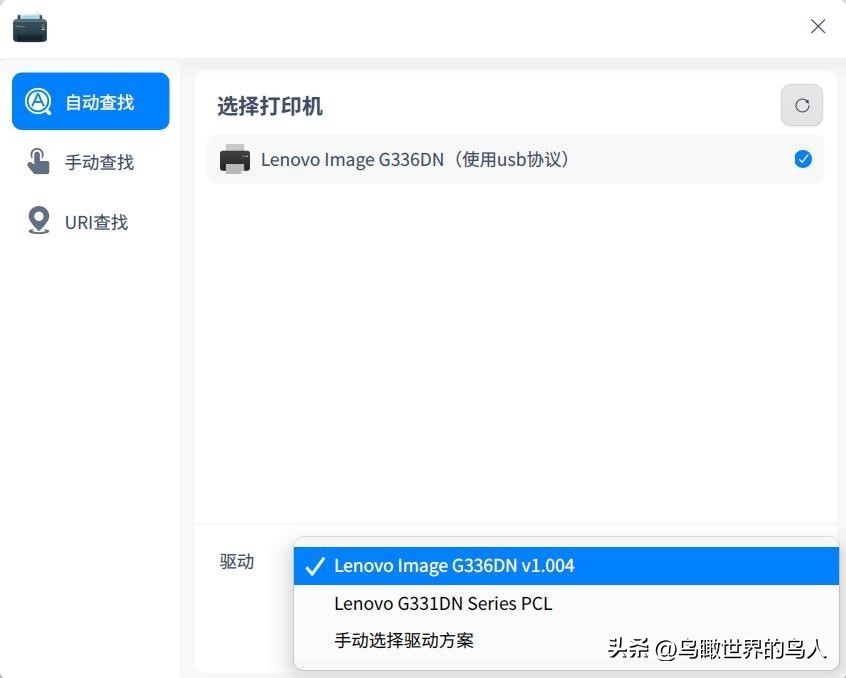Click the refresh icon to rescan printers
The image size is (846, 678).
click(x=801, y=104)
